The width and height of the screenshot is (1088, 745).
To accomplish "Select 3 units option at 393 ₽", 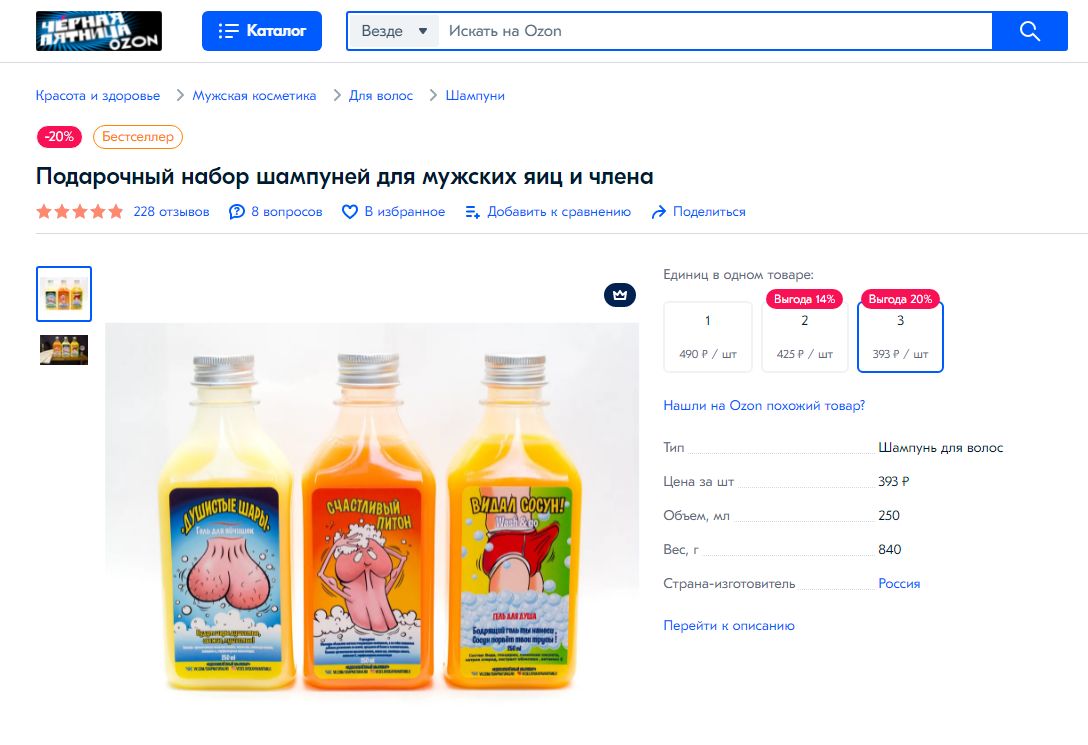I will [901, 337].
